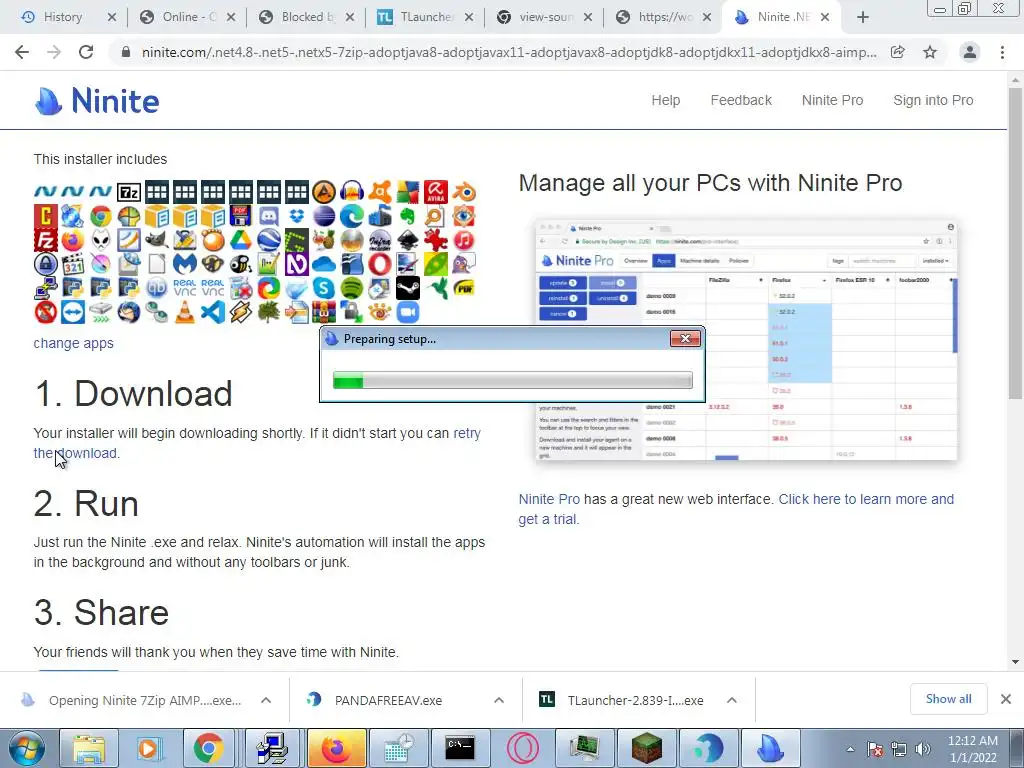
Task: Click the Spotify icon
Action: (352, 288)
